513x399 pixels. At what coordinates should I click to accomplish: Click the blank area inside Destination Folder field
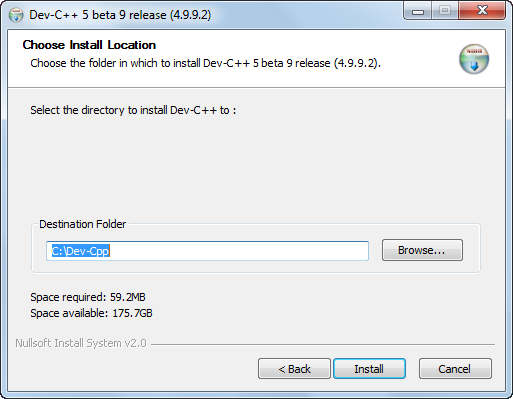click(239, 251)
